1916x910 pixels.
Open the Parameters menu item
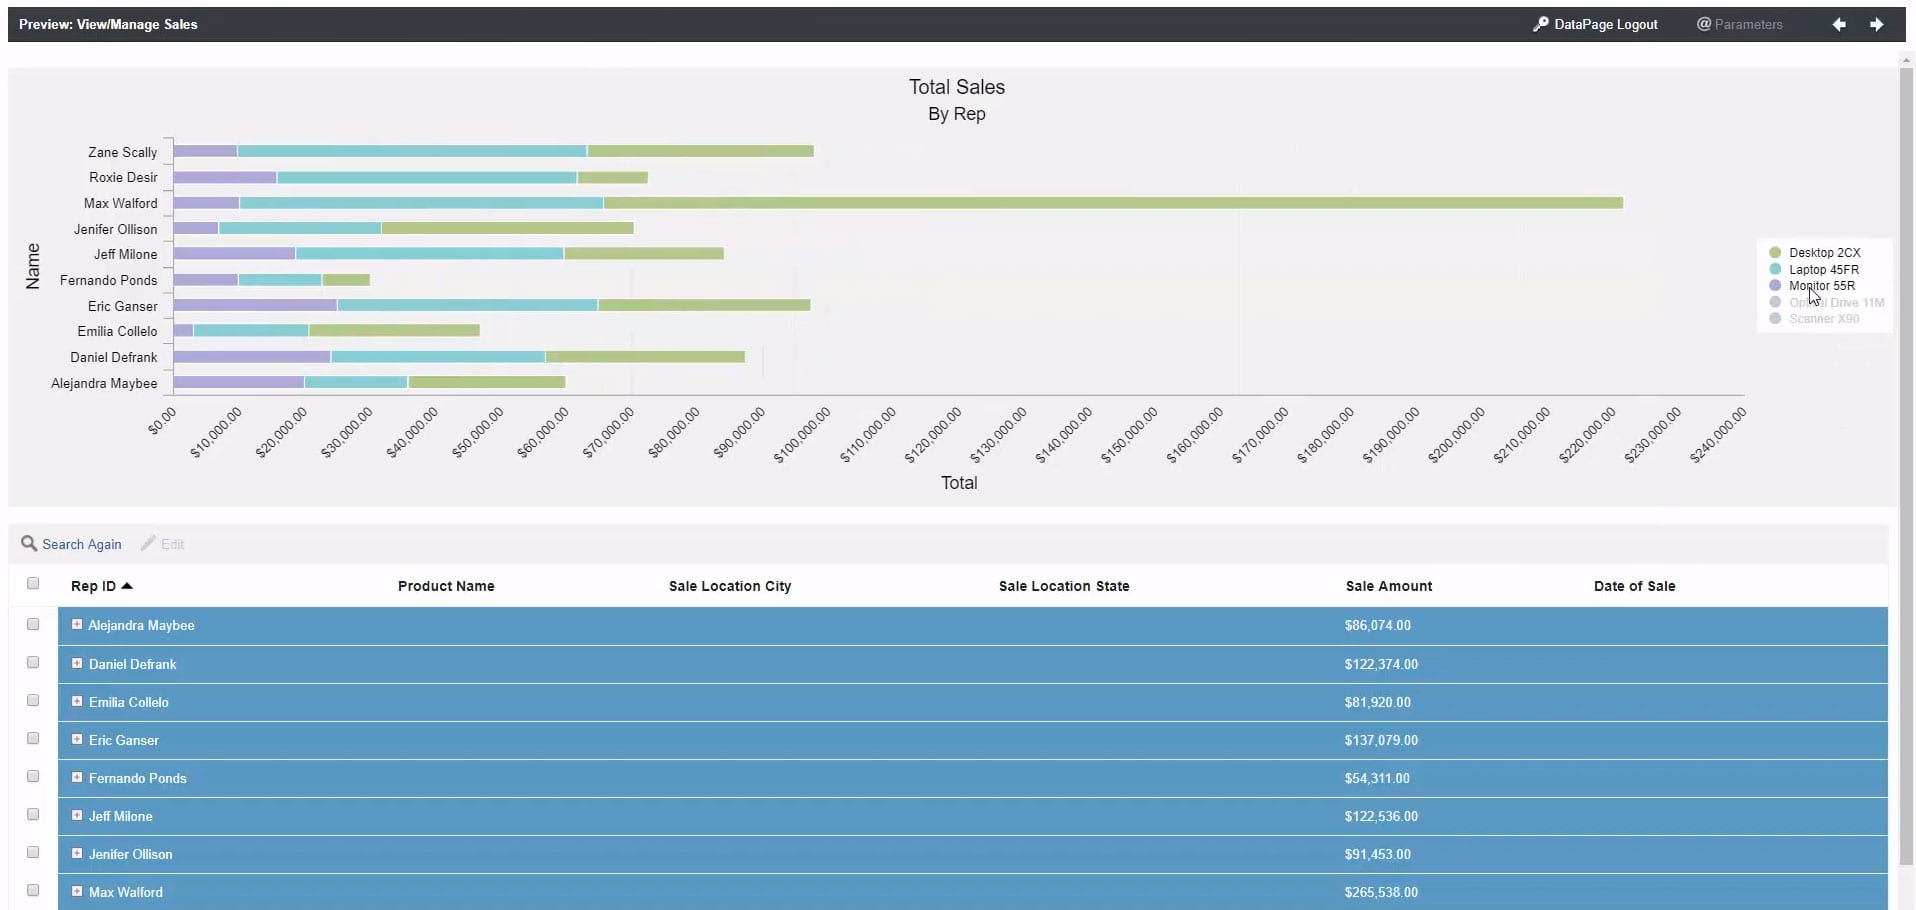(x=1740, y=25)
